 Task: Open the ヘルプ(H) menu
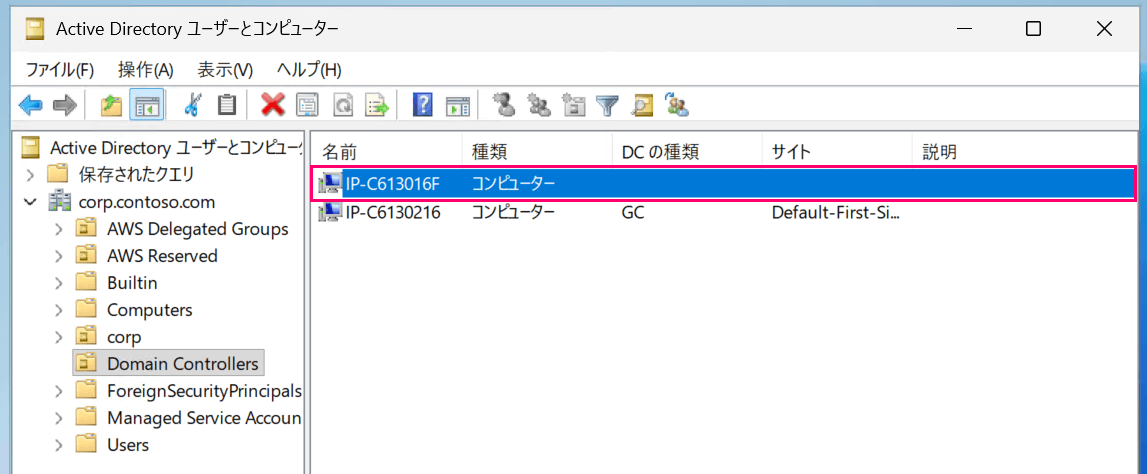[309, 70]
